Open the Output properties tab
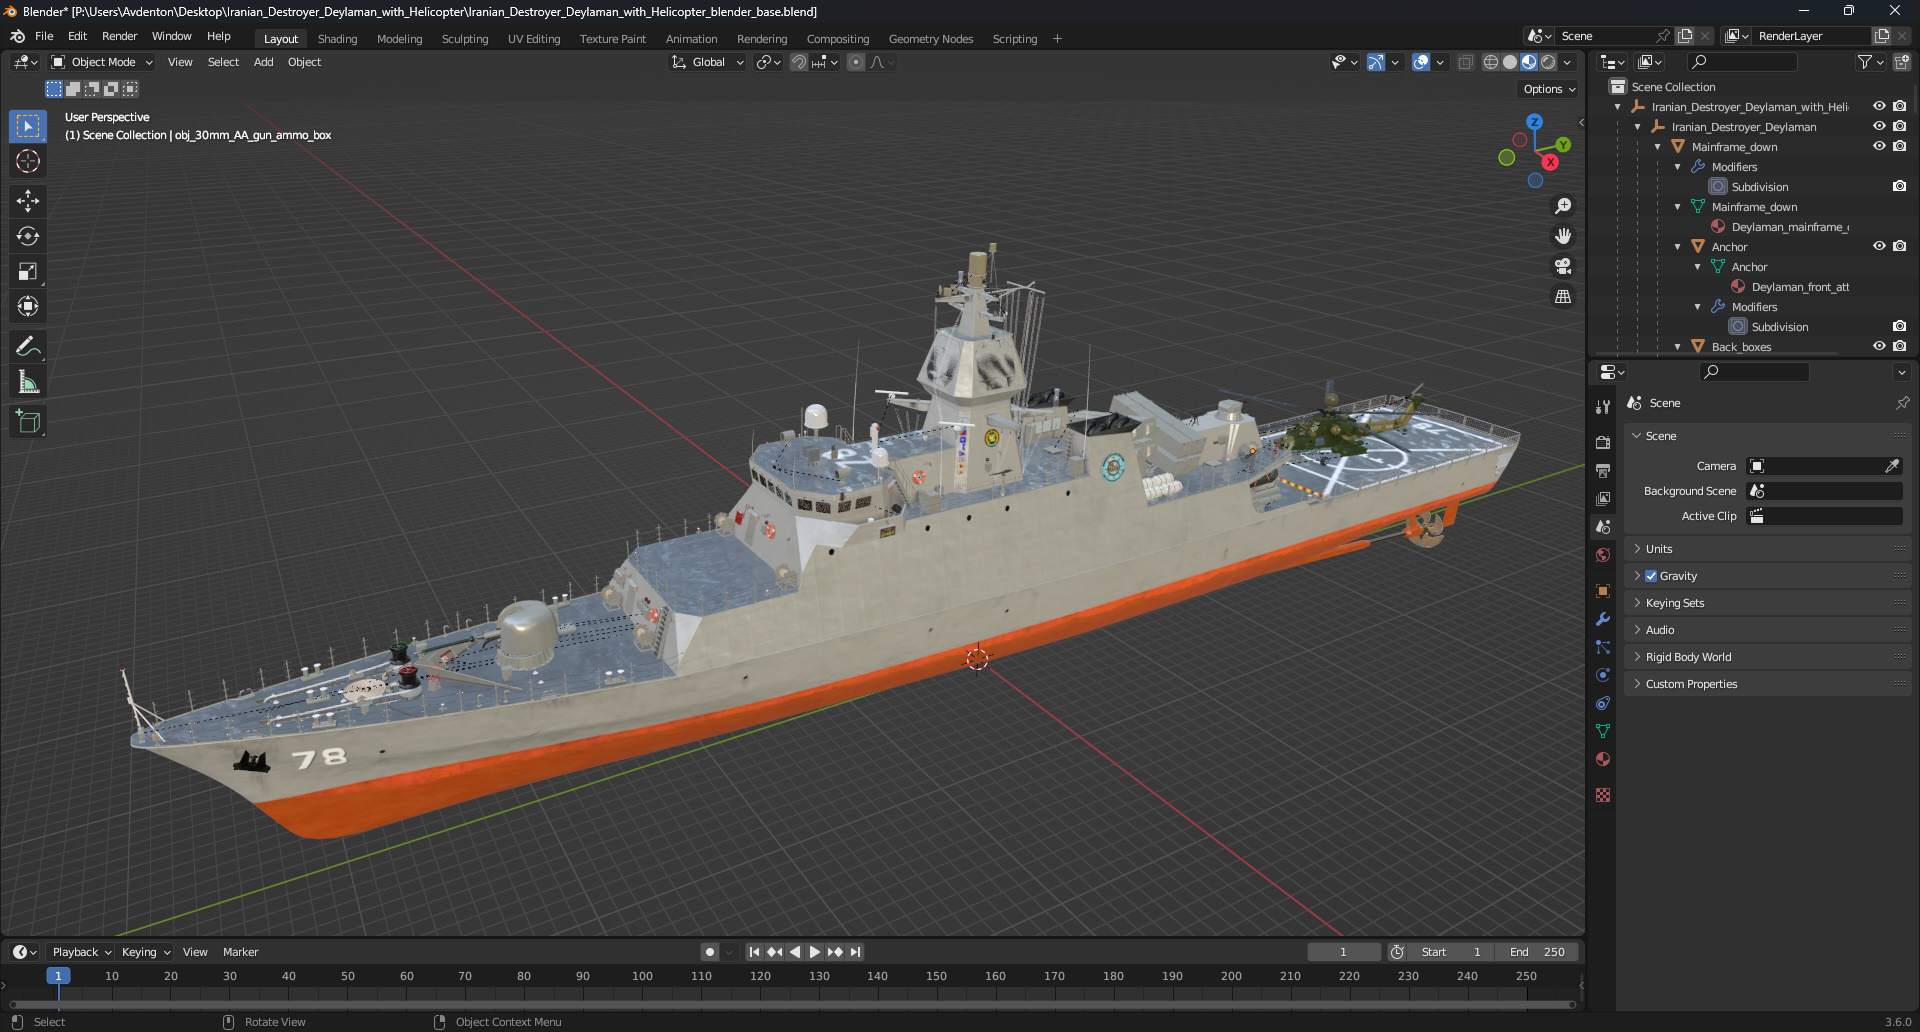This screenshot has width=1920, height=1032. click(x=1603, y=470)
